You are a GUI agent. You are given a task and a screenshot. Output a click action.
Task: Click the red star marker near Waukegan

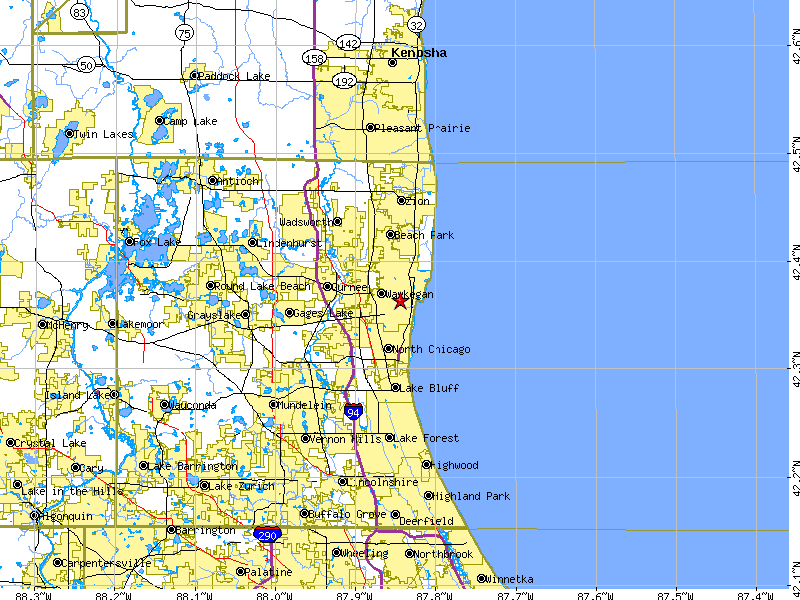pos(401,300)
